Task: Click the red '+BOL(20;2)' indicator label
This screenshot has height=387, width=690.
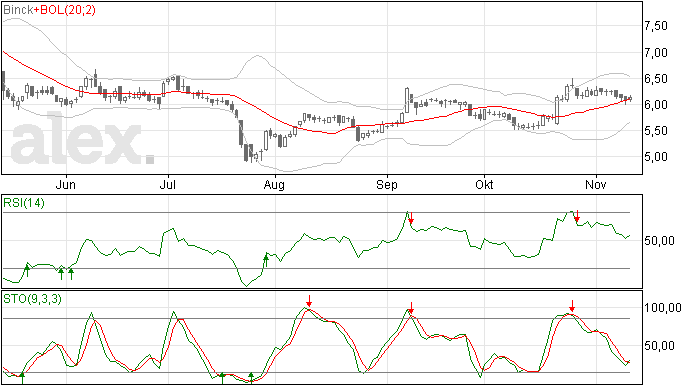Action: coord(65,10)
